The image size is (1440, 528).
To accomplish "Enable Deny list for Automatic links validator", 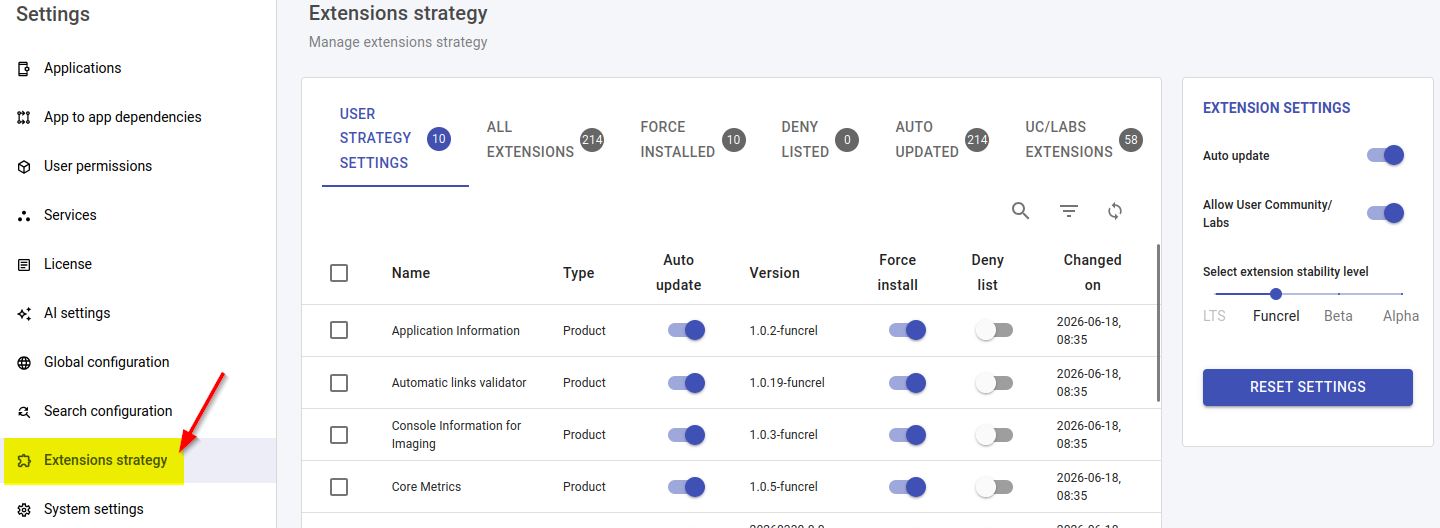I will [x=994, y=382].
